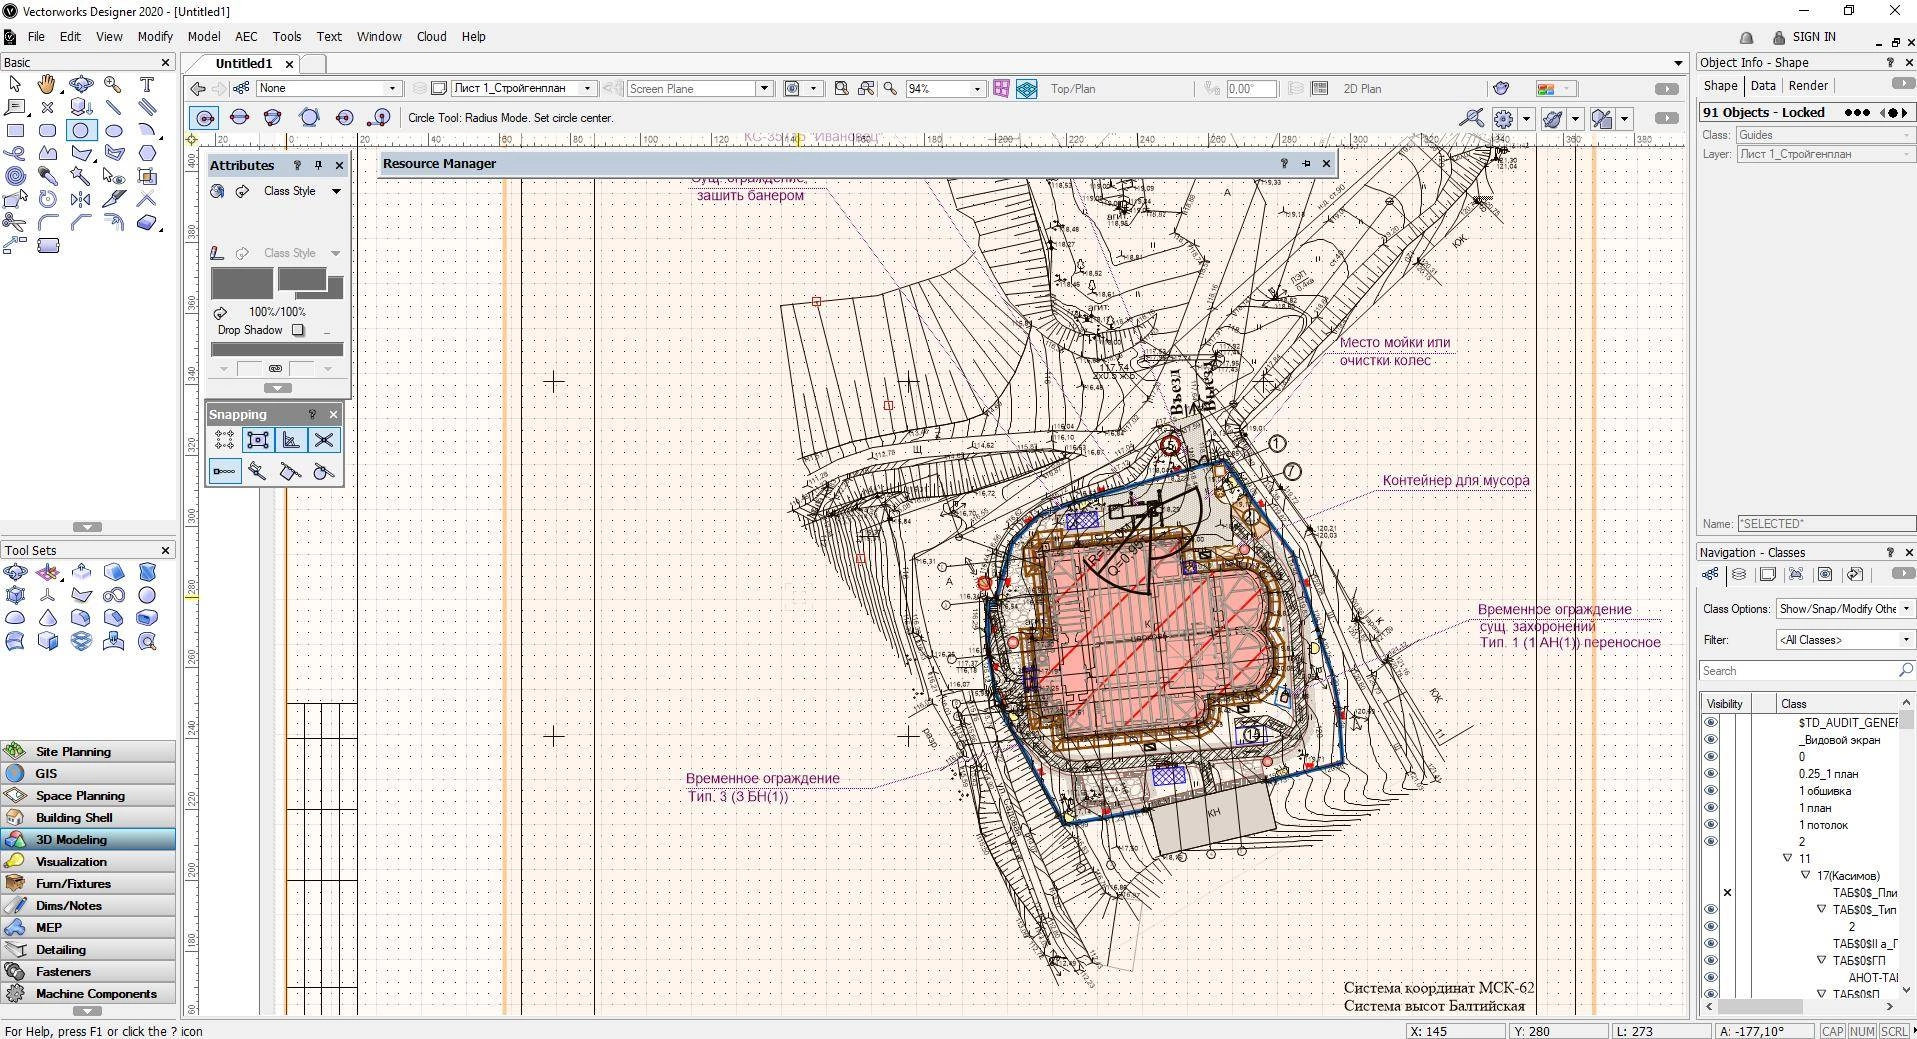The image size is (1917, 1039).
Task: Toggle Snap to Intersection
Action: coord(323,440)
